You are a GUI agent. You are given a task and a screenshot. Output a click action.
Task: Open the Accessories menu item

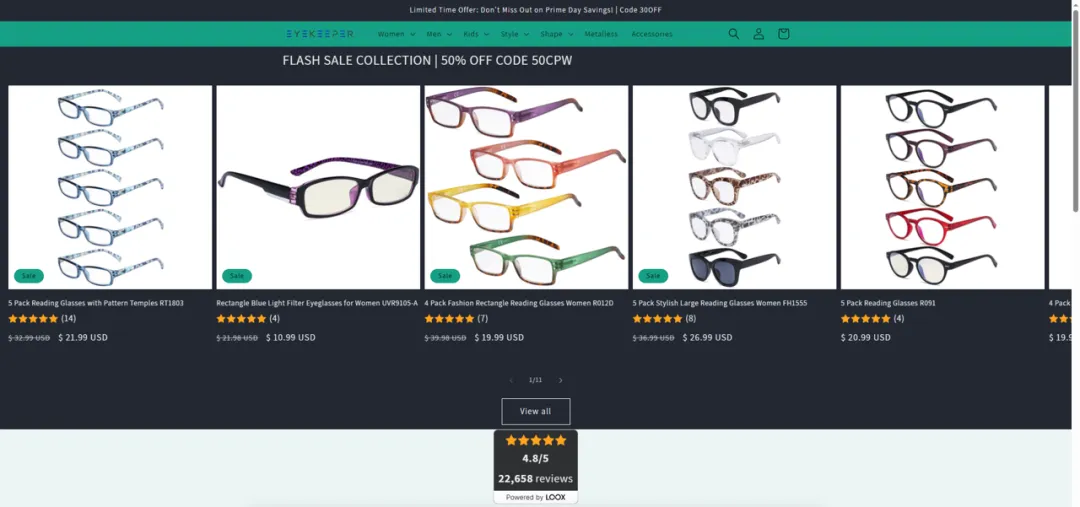(x=652, y=34)
